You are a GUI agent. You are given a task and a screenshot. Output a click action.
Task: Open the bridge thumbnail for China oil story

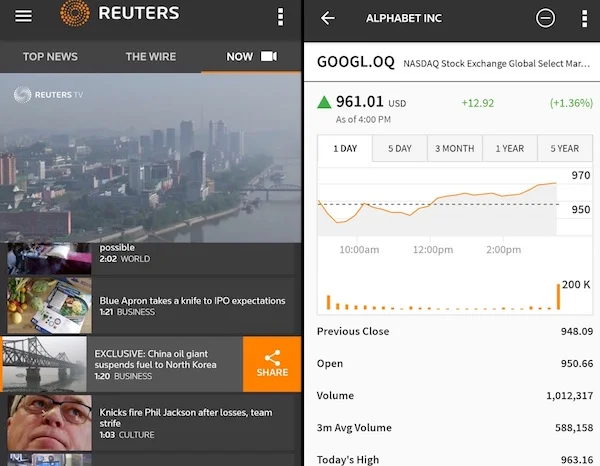(x=44, y=364)
